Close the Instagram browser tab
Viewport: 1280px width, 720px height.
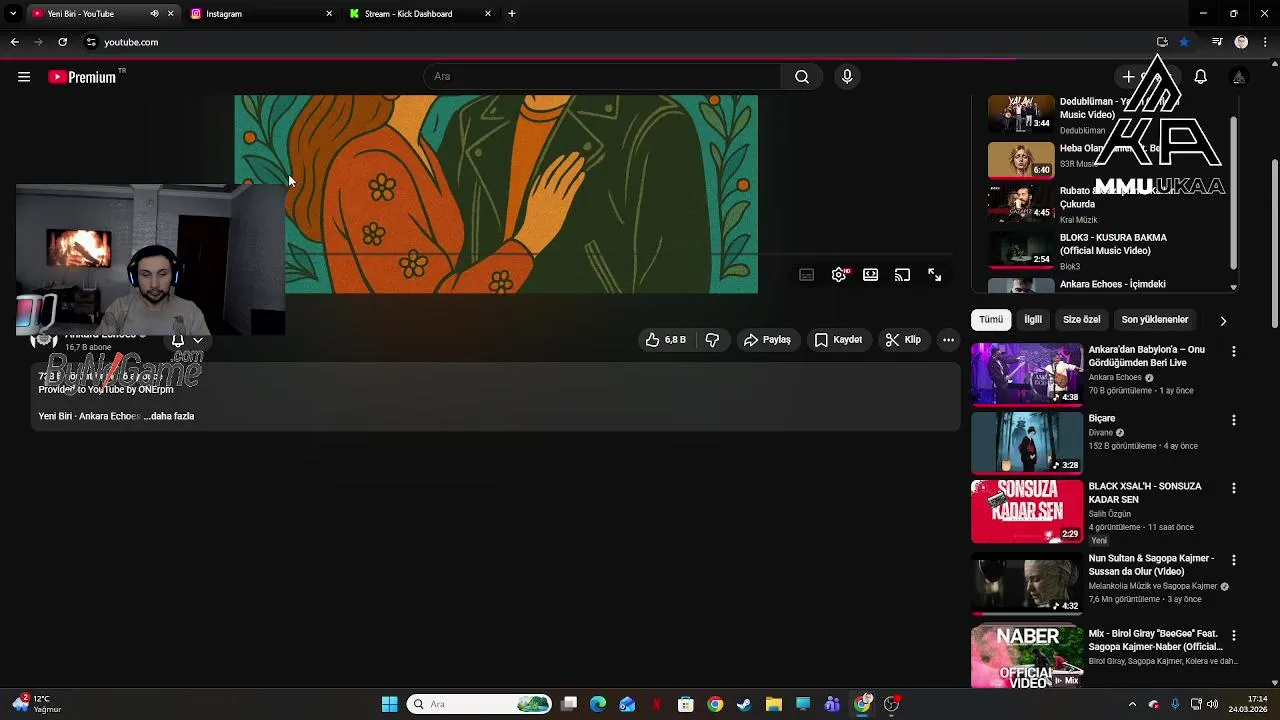coord(329,14)
